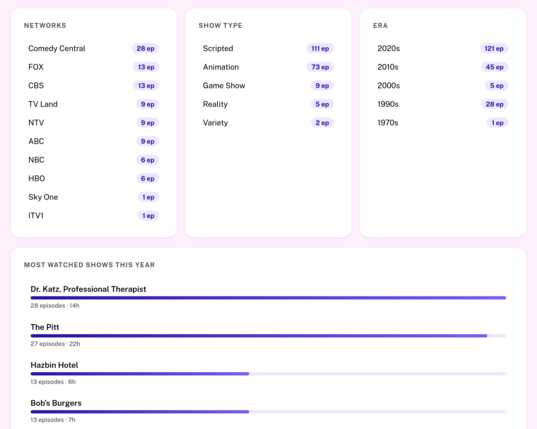
Task: Click the 1 ep badge for ITV1
Action: pyautogui.click(x=148, y=216)
